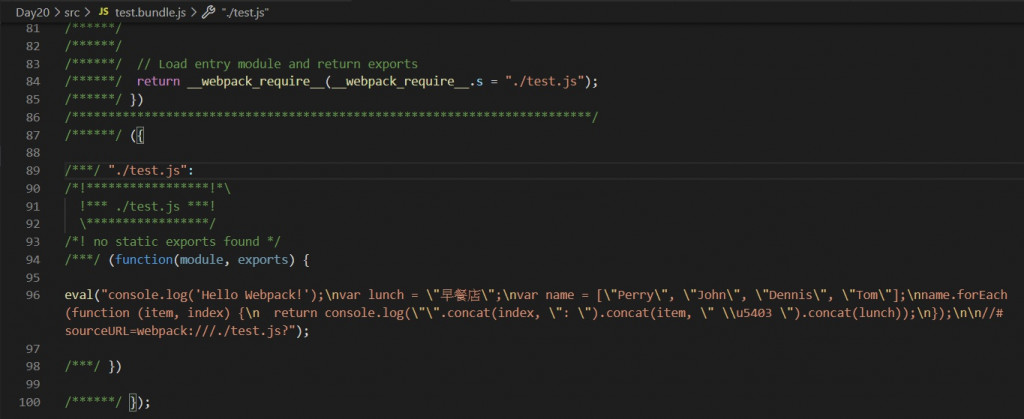Open the "./test.js" symbol breadcrumb
This screenshot has height=419, width=1024.
coord(244,12)
